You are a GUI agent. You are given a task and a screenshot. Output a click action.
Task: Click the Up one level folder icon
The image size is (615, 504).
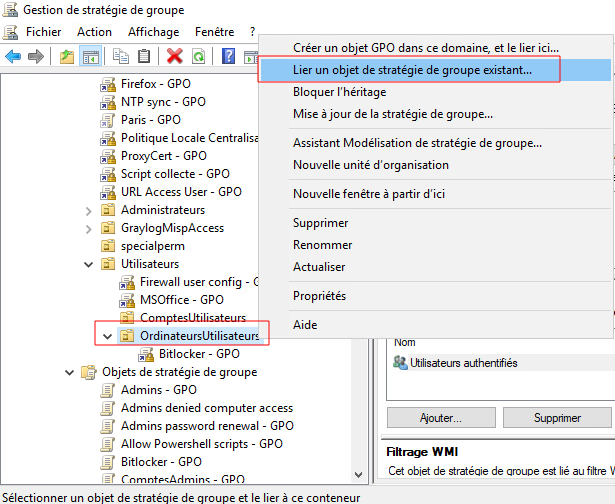point(66,56)
